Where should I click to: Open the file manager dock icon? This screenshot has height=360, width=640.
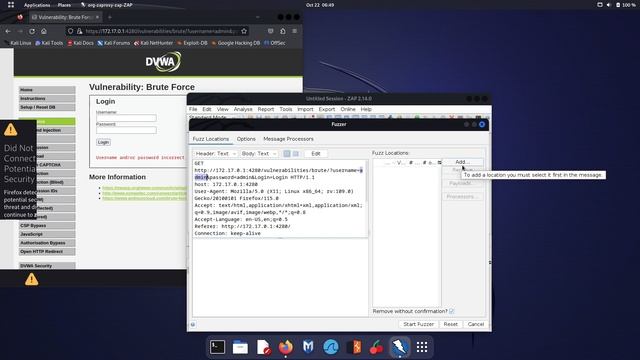(x=240, y=347)
